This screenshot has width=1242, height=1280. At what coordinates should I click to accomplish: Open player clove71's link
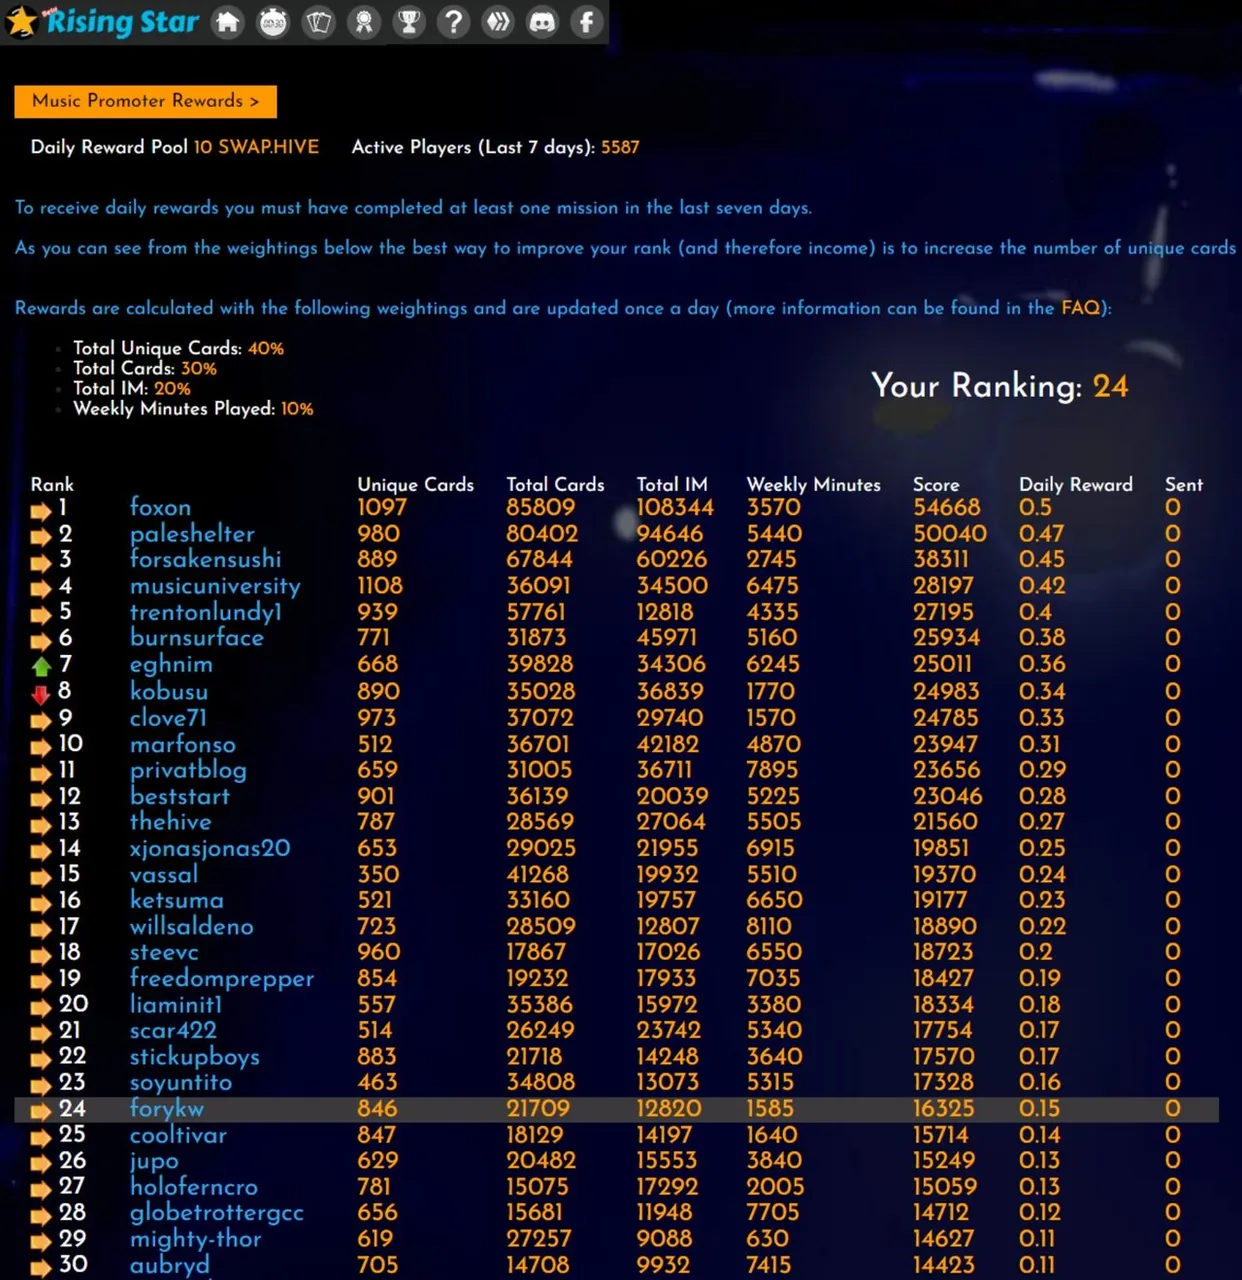click(168, 718)
